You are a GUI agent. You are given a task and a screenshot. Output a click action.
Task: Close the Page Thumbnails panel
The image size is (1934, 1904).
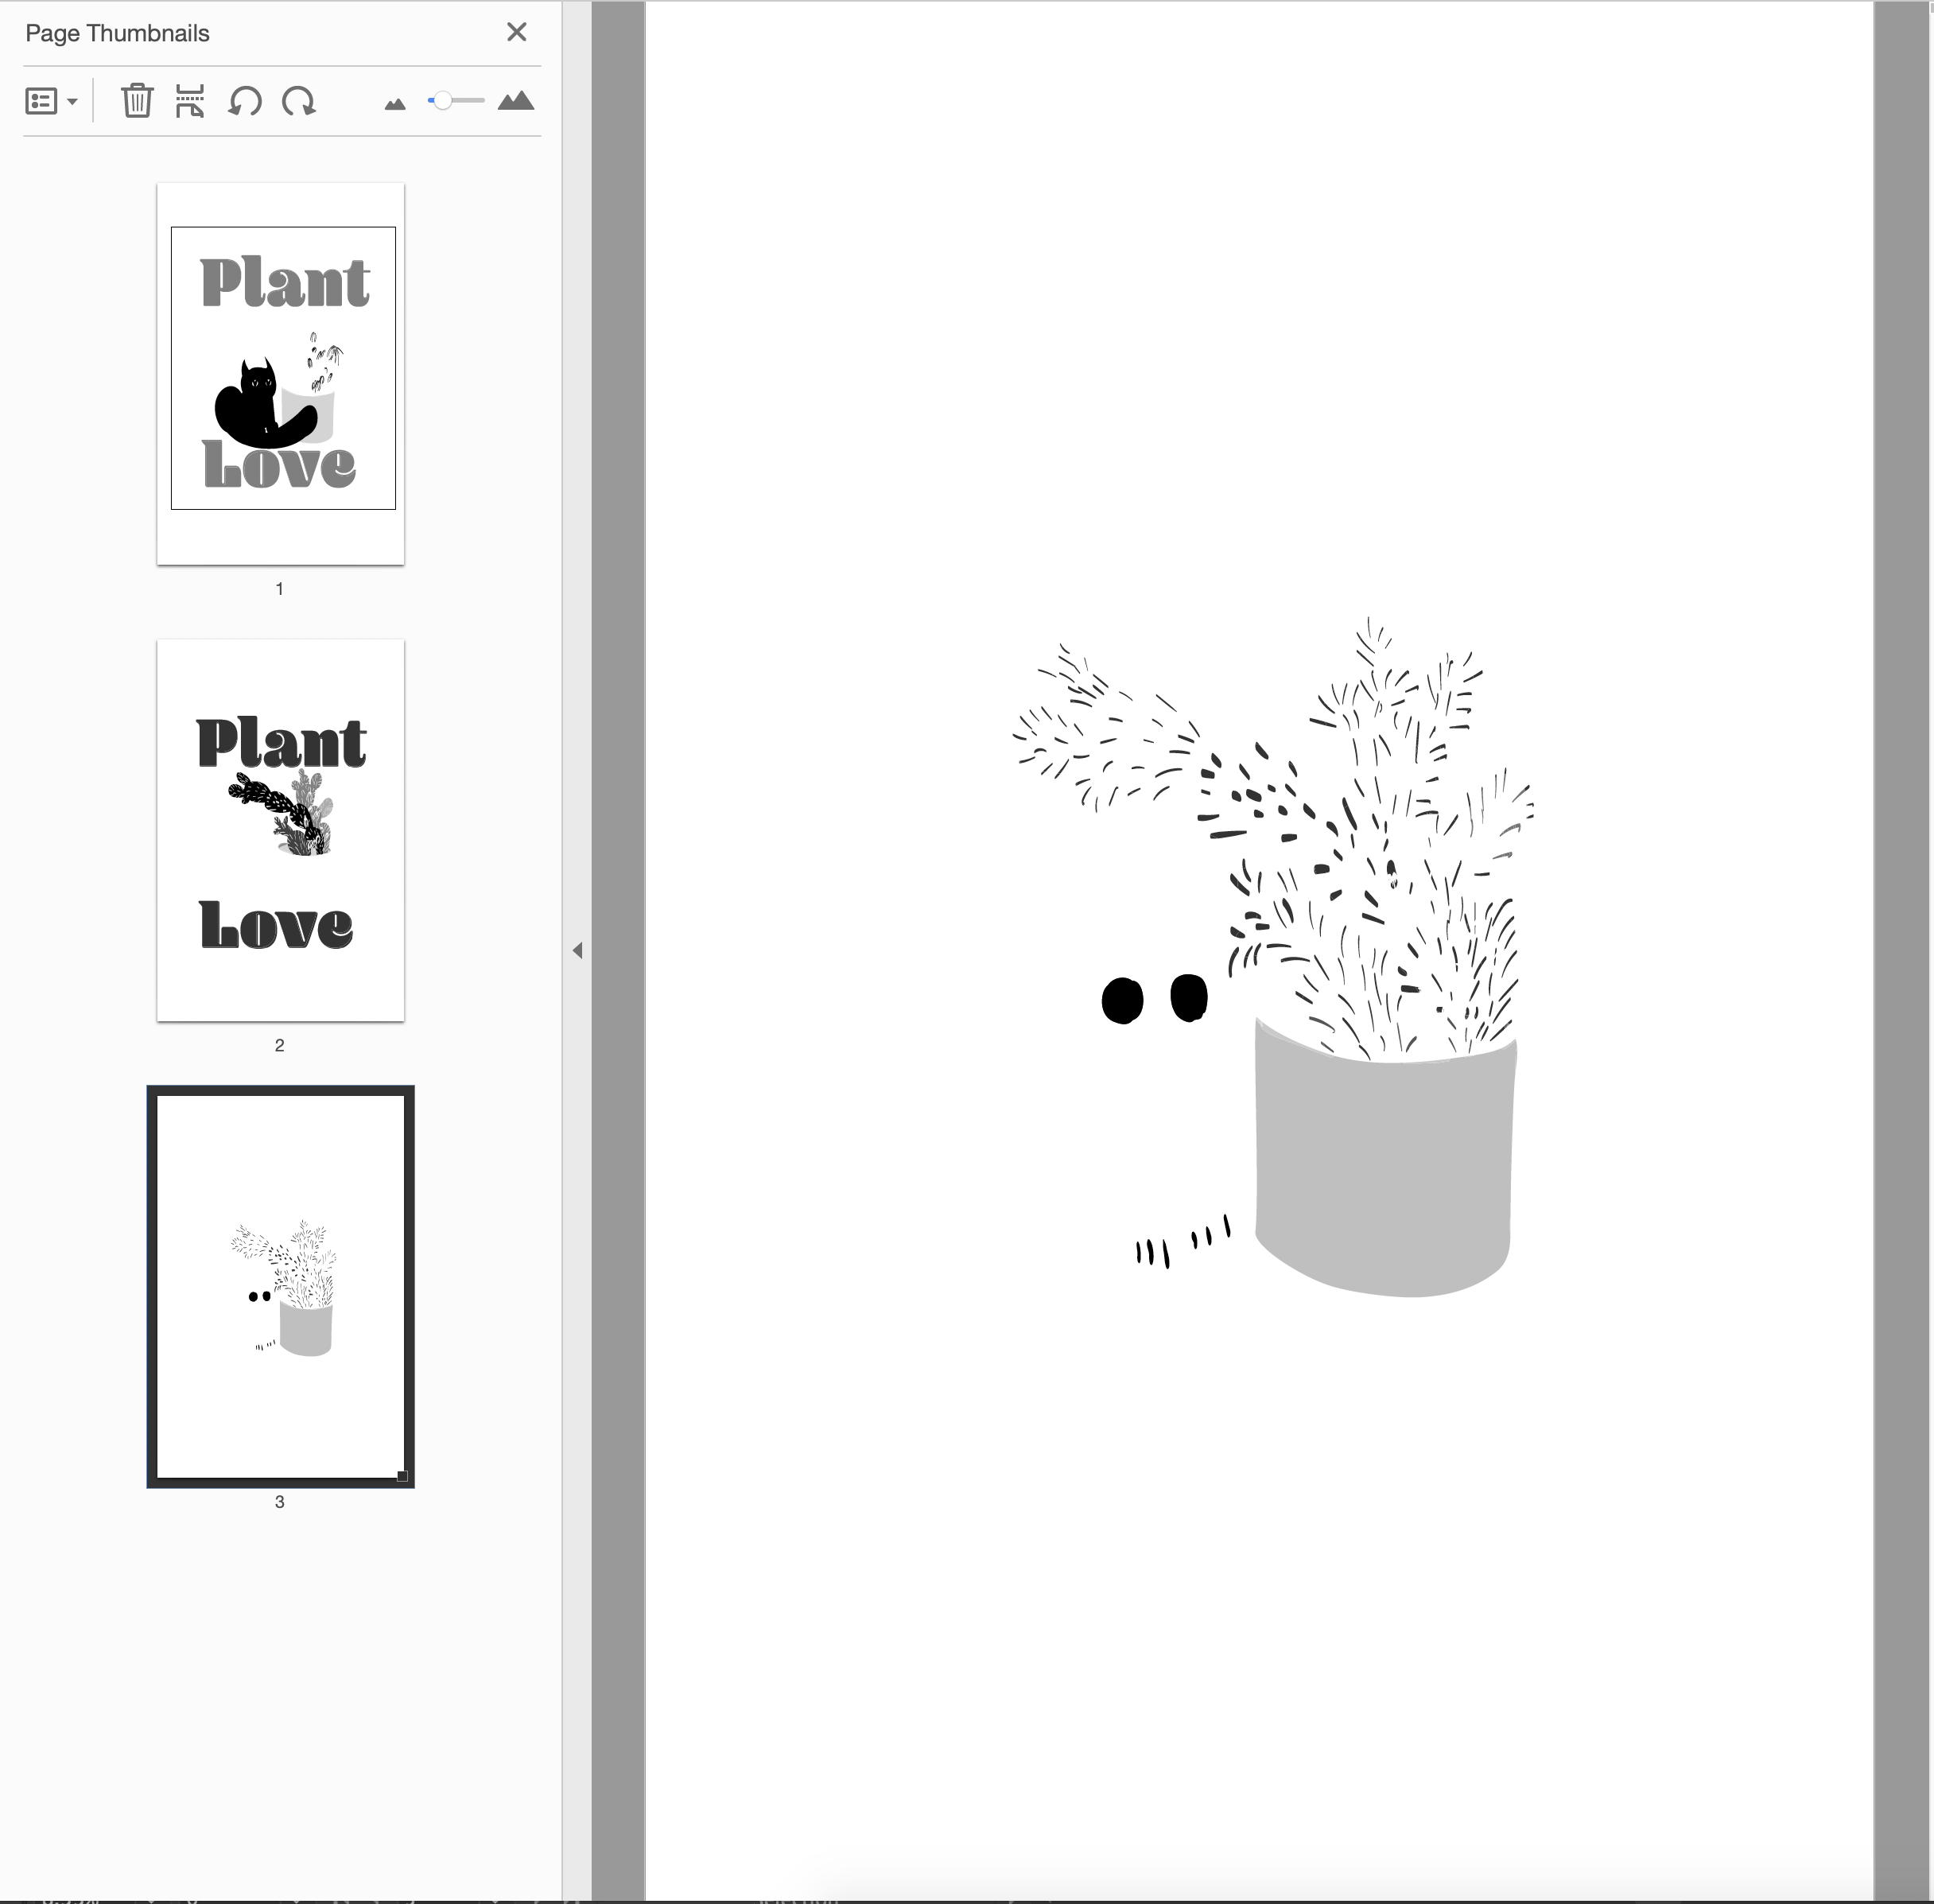click(516, 32)
